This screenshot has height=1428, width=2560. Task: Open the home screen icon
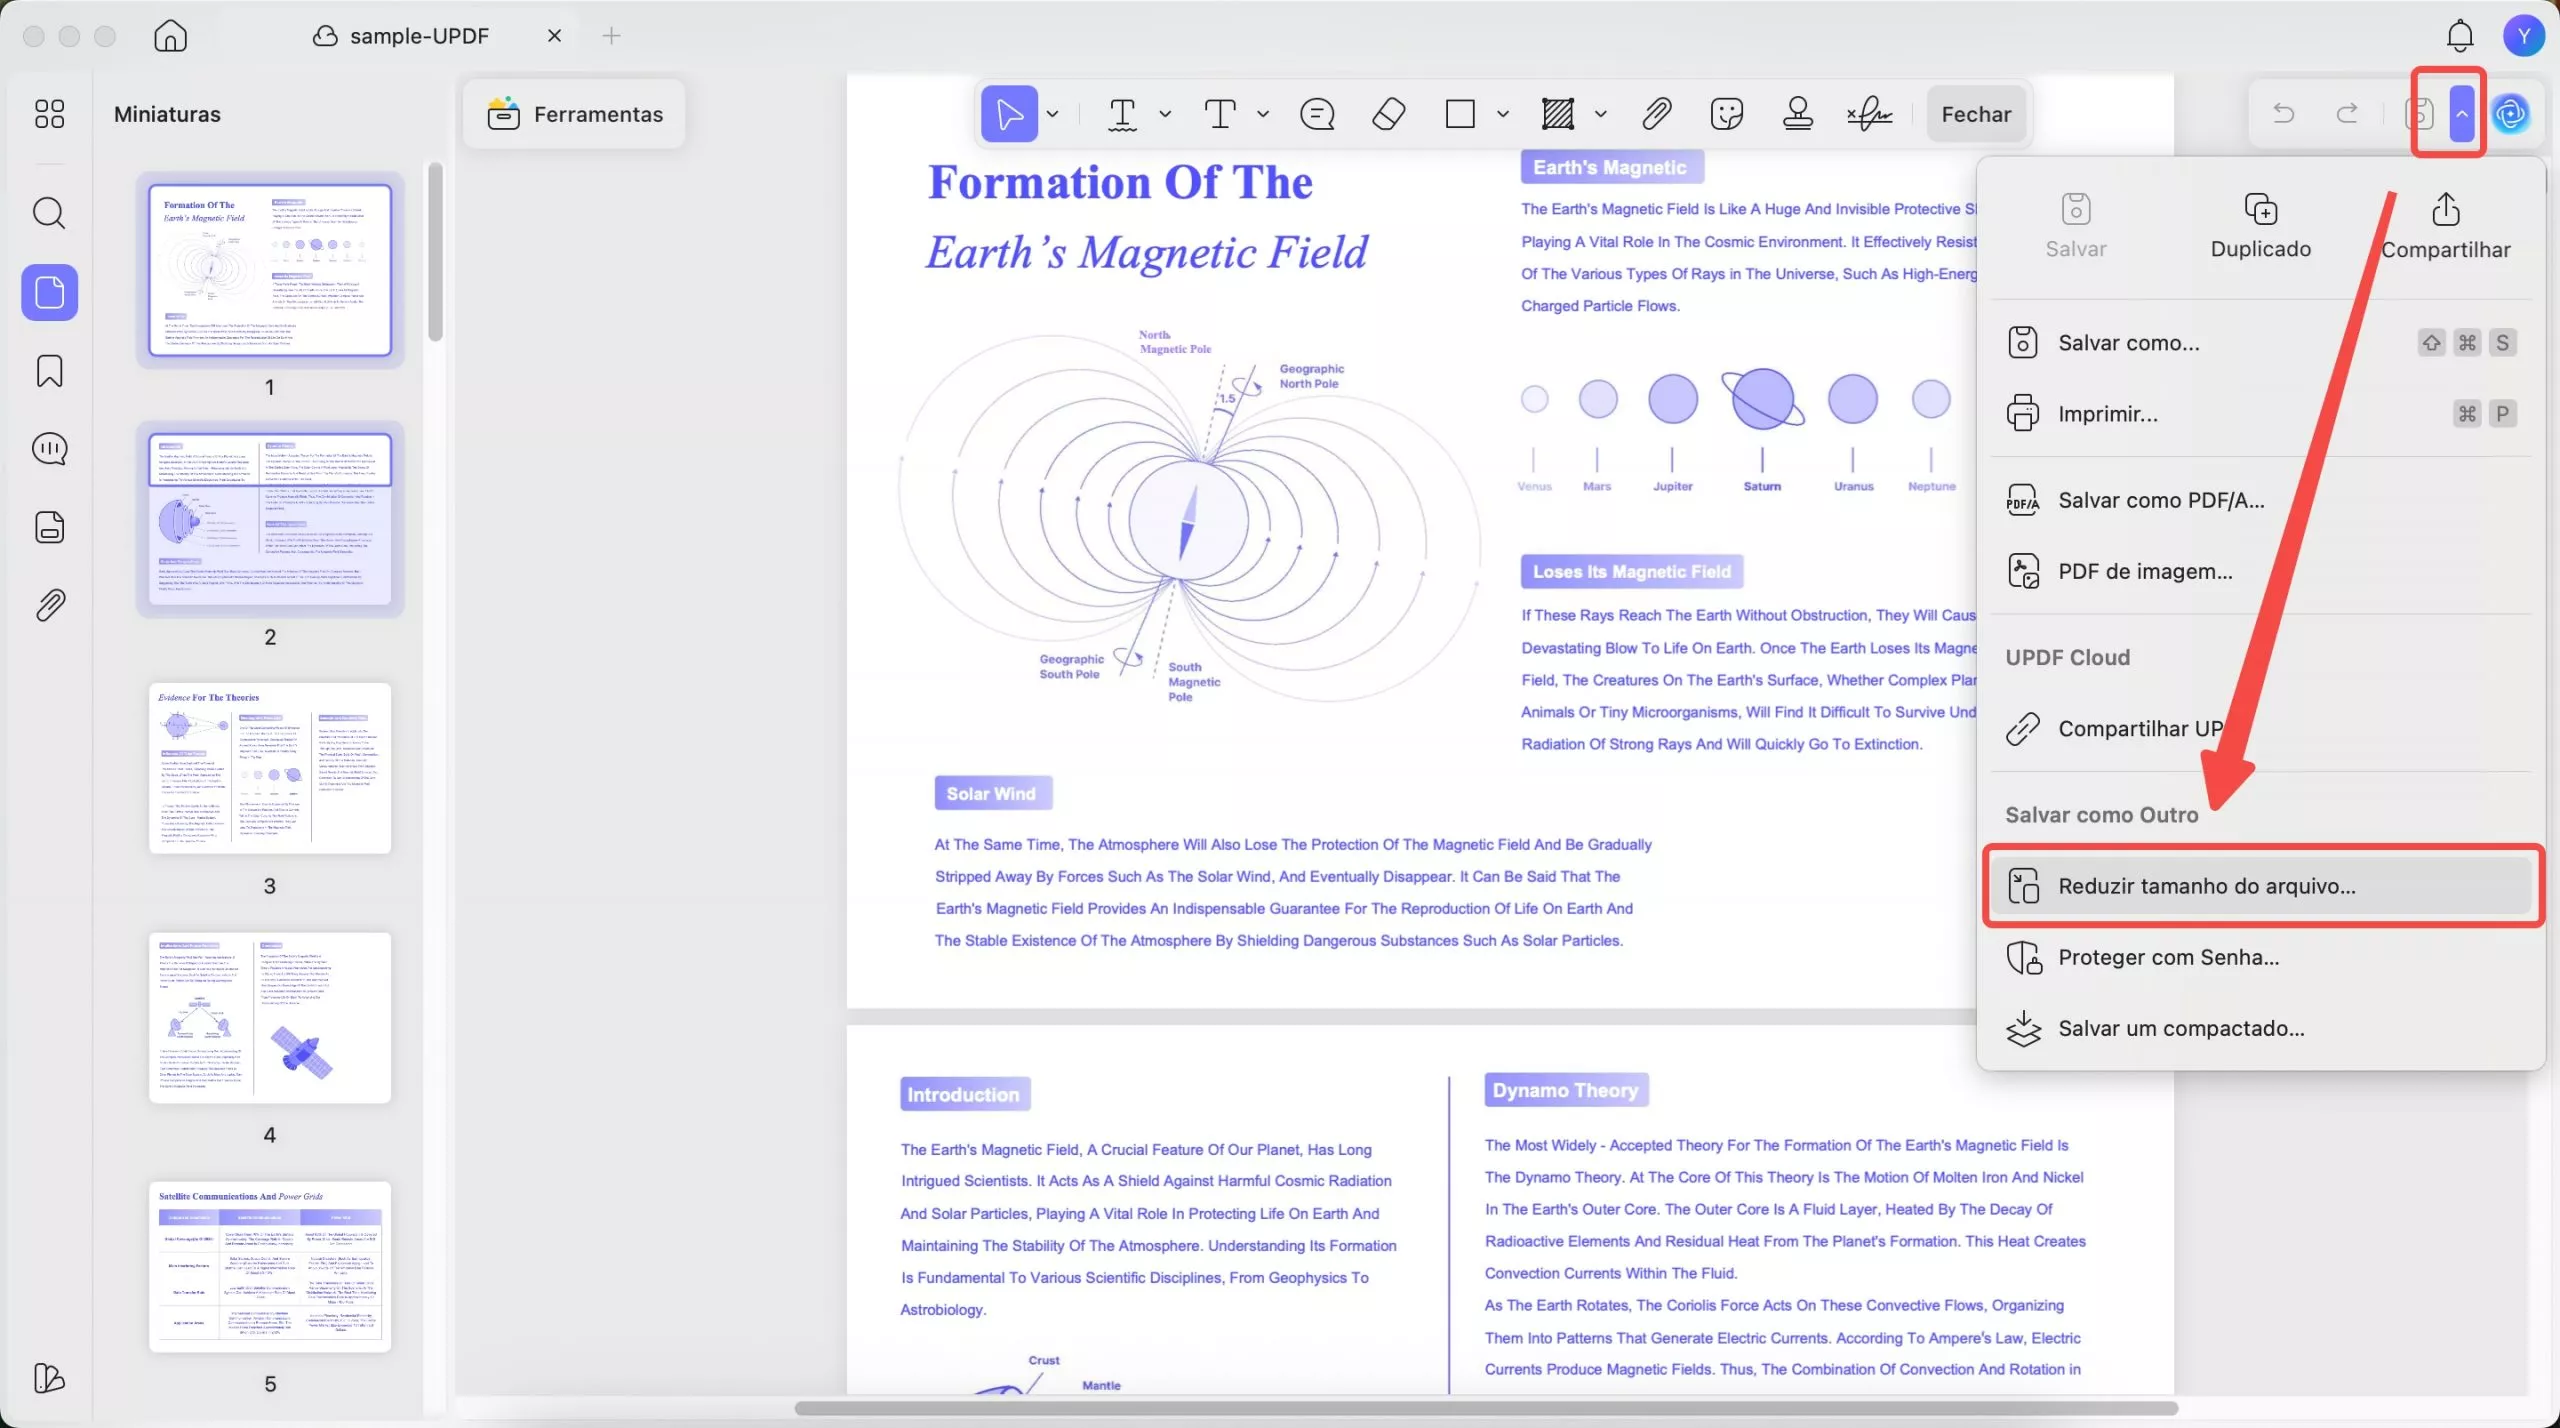pyautogui.click(x=171, y=36)
